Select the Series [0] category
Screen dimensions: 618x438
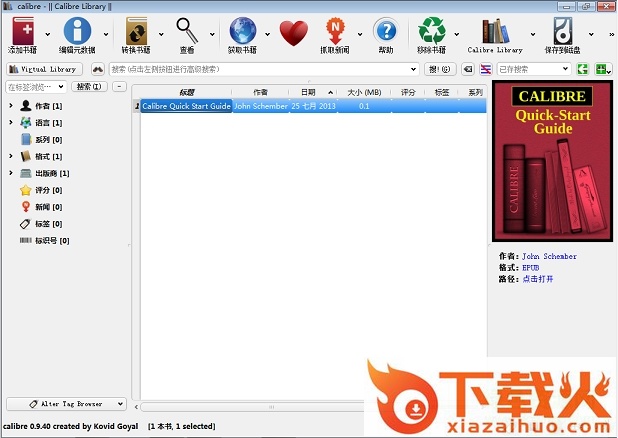pyautogui.click(x=41, y=140)
